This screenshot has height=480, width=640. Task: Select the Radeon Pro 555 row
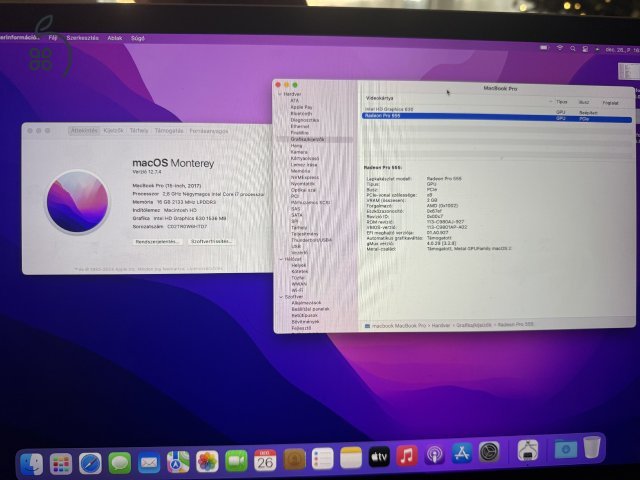coord(497,118)
